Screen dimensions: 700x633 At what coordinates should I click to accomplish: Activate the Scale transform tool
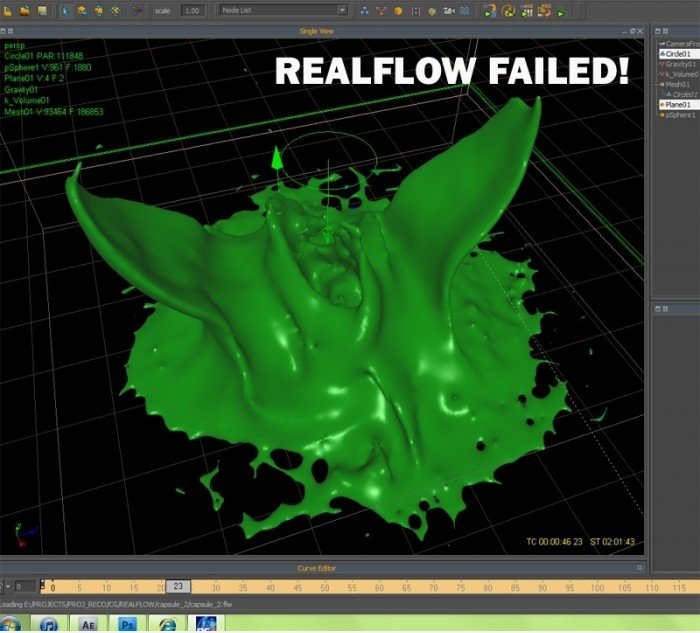point(116,11)
